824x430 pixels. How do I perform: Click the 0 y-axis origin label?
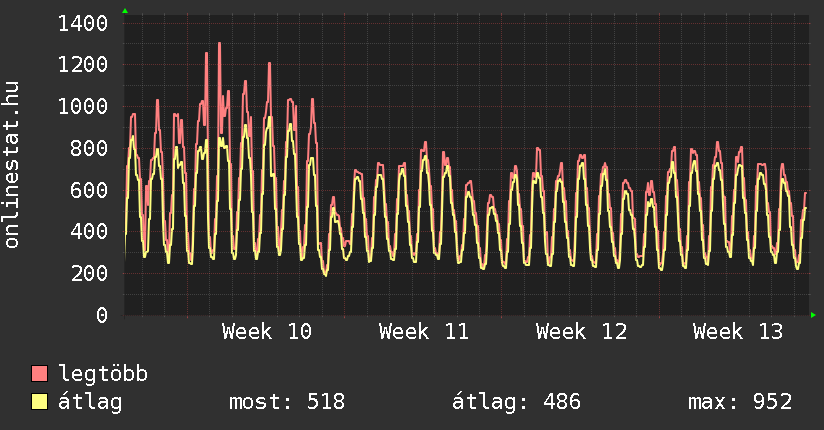tap(106, 315)
